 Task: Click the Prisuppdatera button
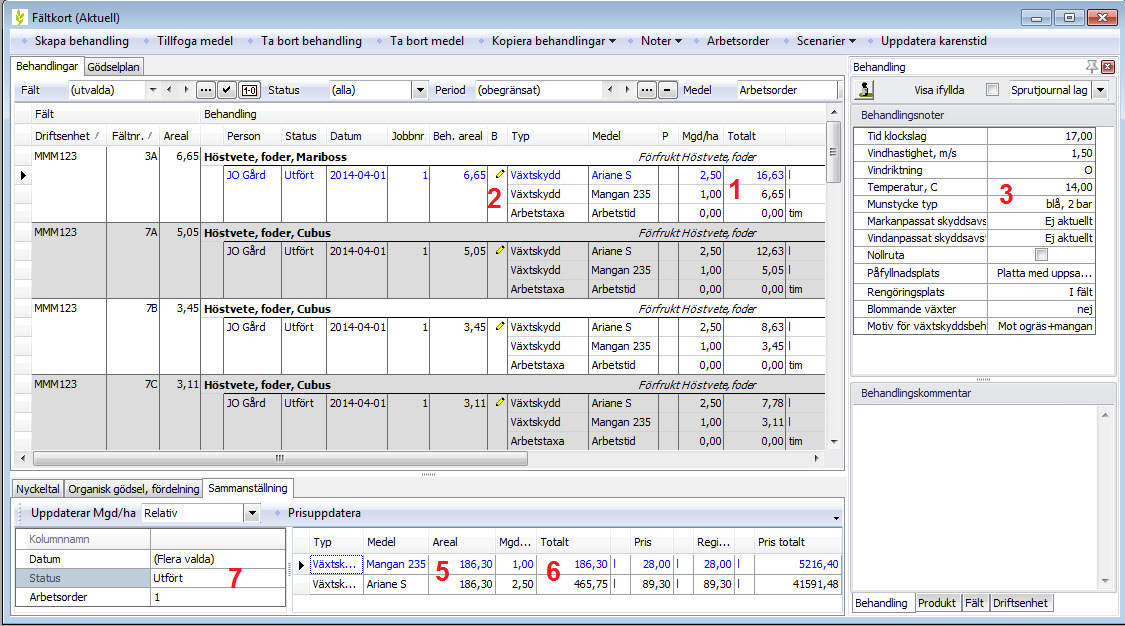[324, 513]
